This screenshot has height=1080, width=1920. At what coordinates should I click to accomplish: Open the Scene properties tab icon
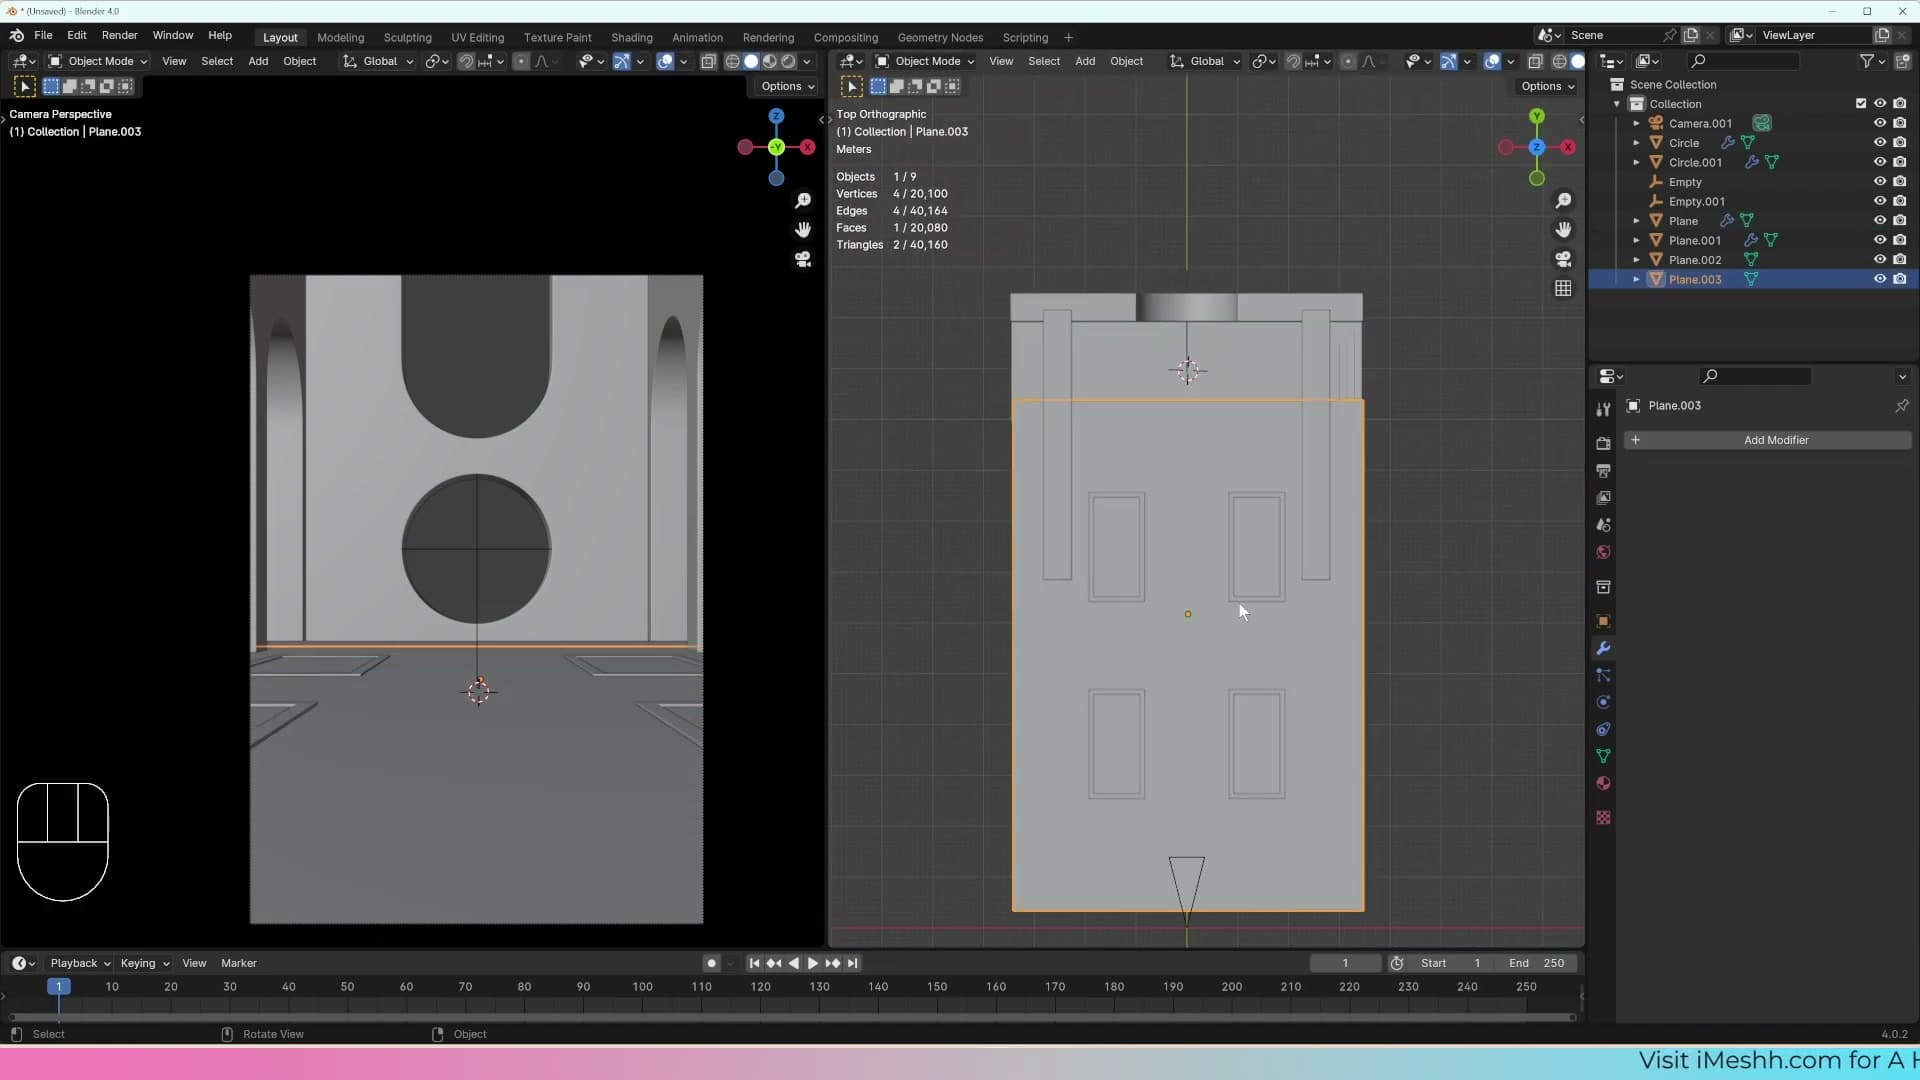point(1603,525)
